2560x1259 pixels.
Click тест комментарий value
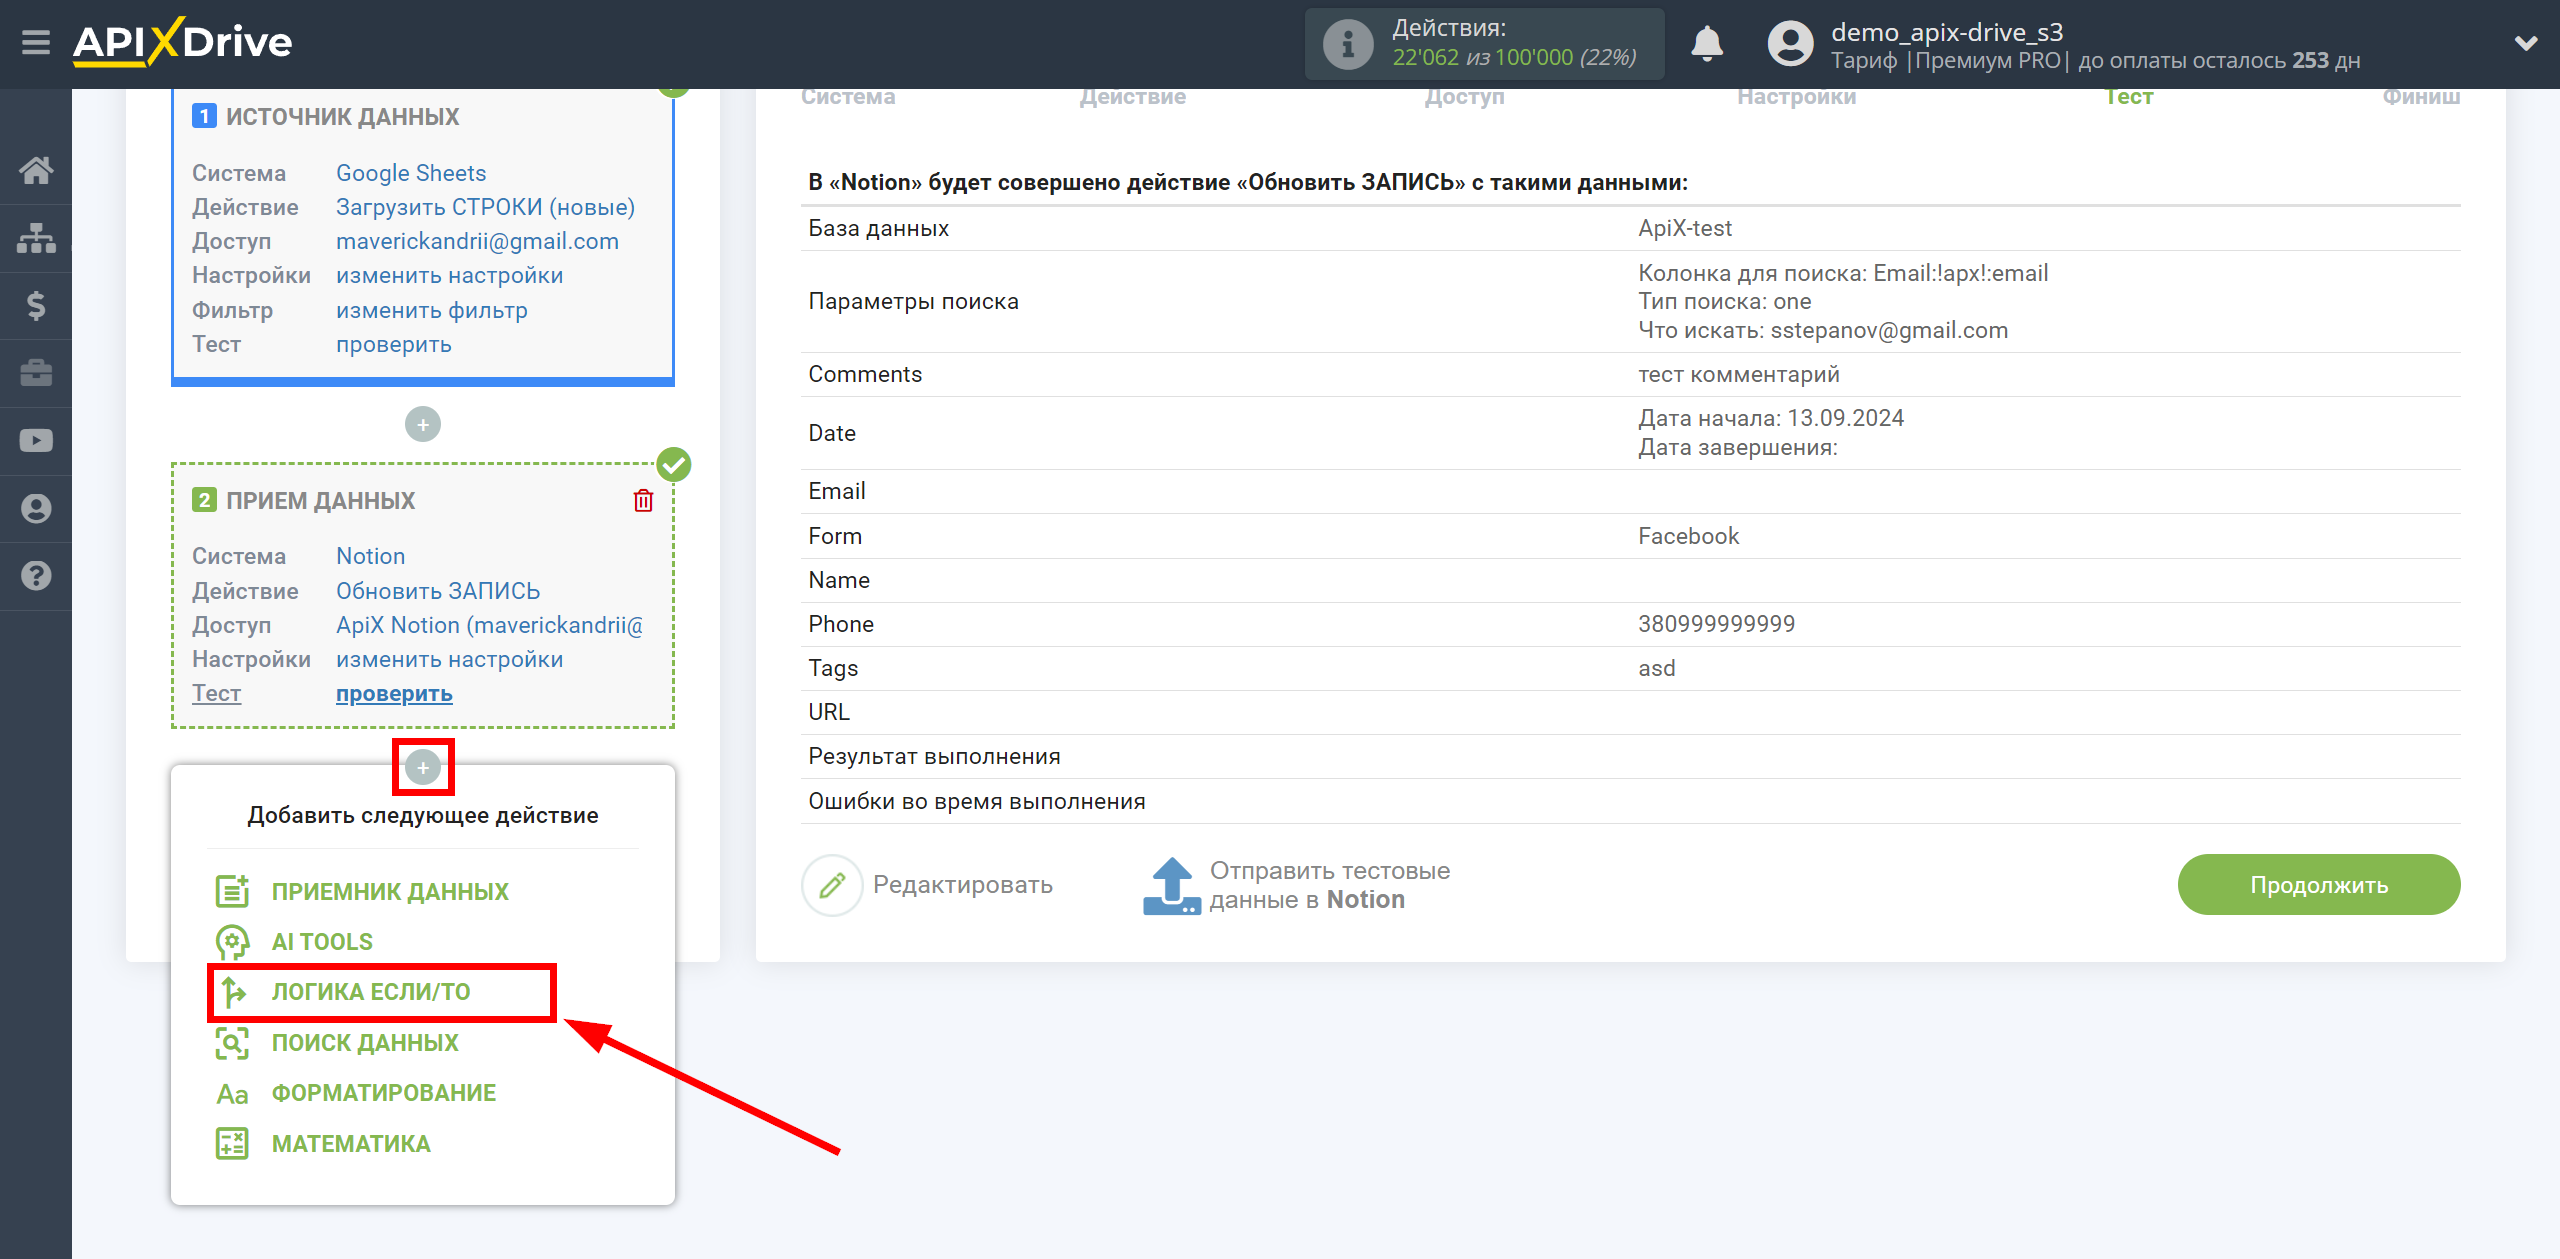[1738, 374]
